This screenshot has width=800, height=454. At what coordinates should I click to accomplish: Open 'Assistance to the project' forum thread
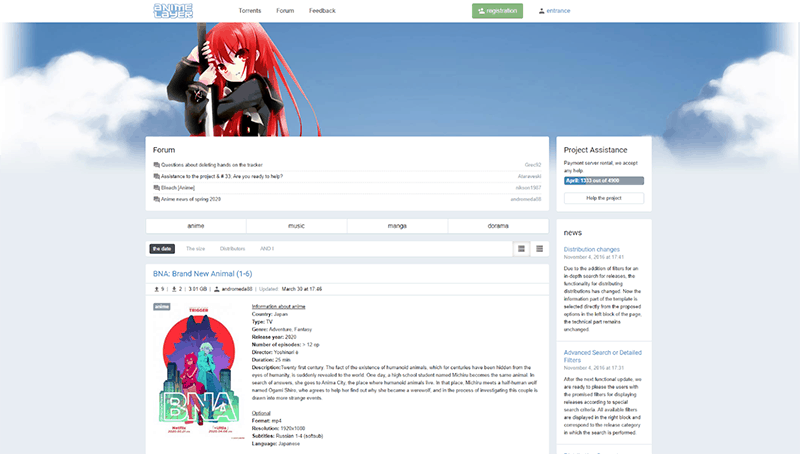[x=221, y=176]
